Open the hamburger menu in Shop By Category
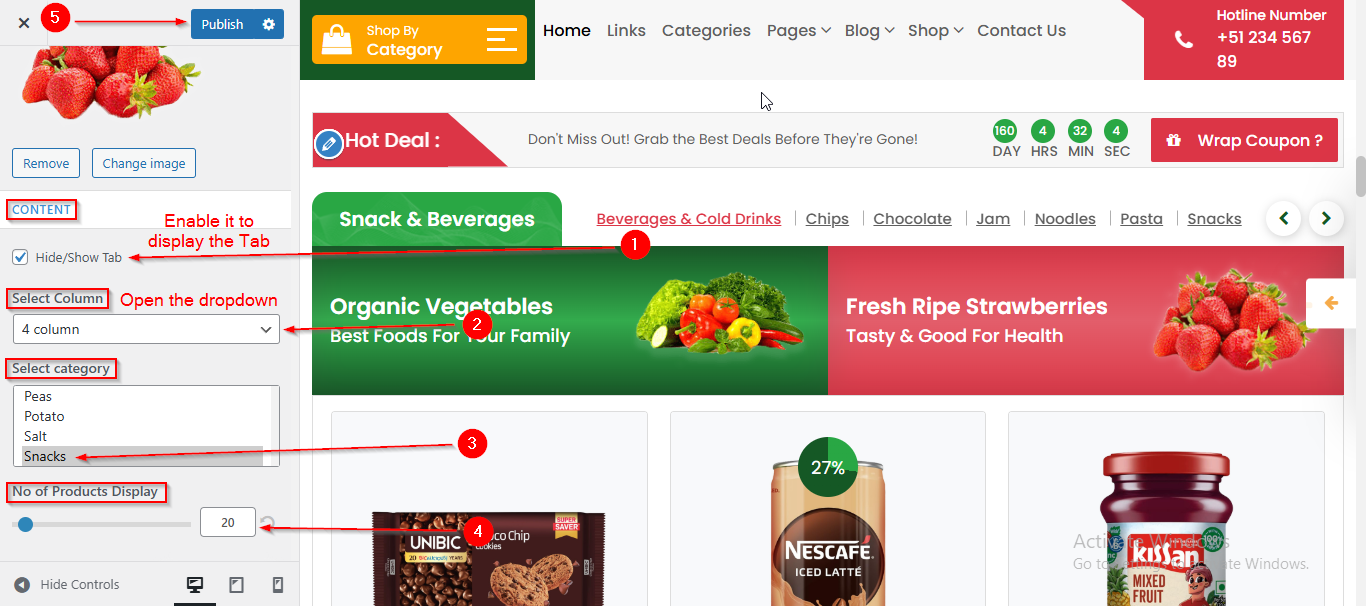This screenshot has height=606, width=1366. 501,40
